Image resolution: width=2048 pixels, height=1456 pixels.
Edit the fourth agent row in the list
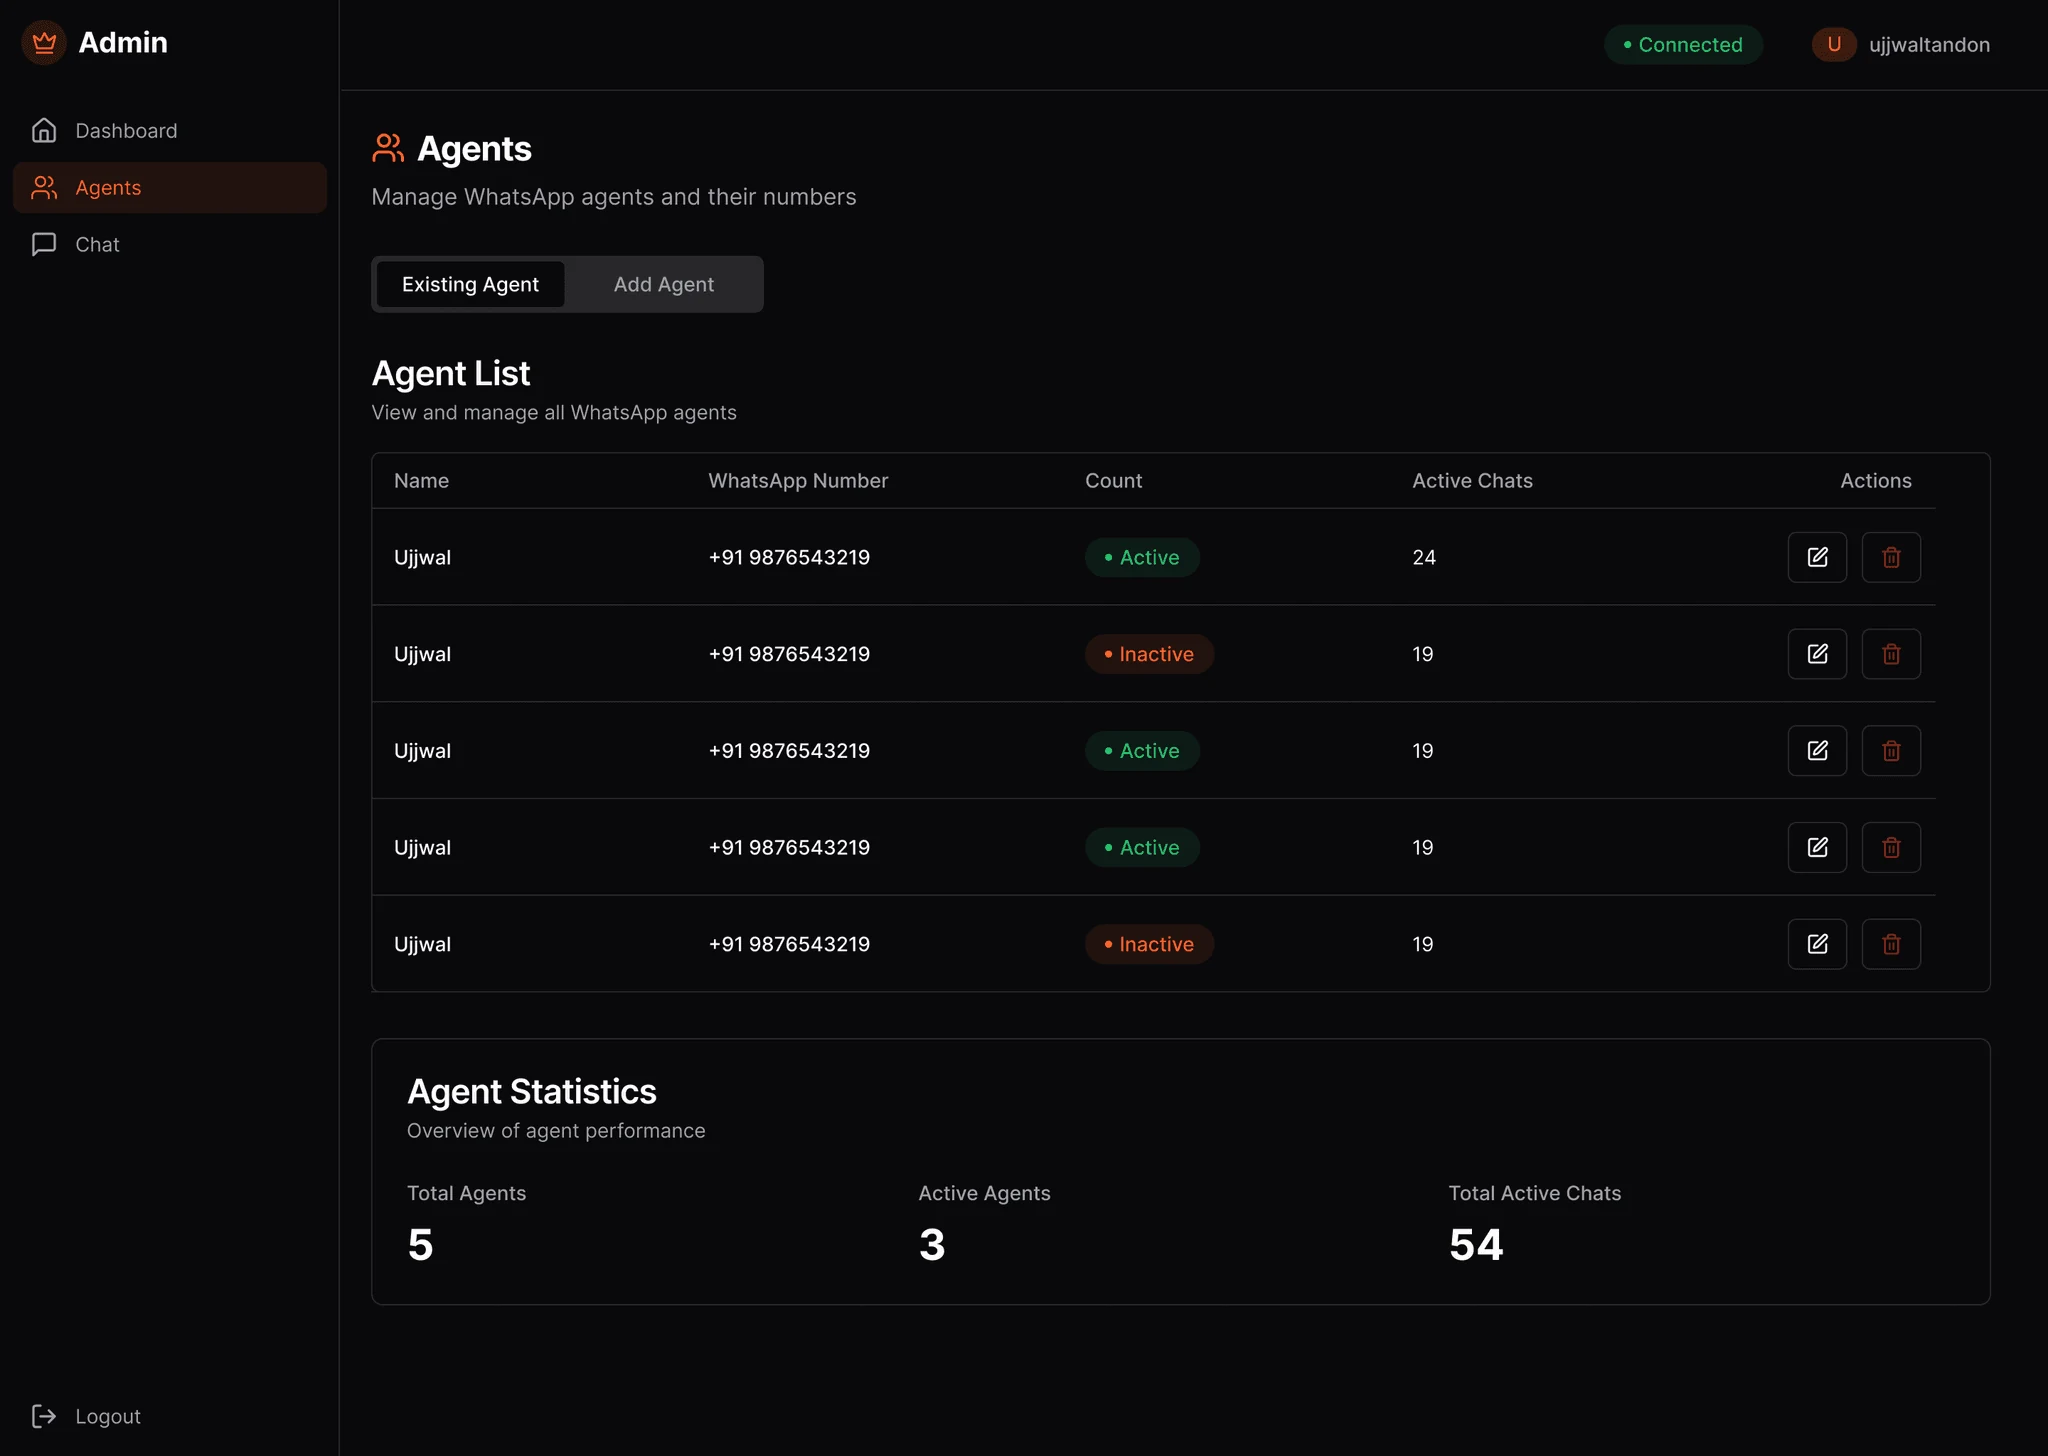1817,847
